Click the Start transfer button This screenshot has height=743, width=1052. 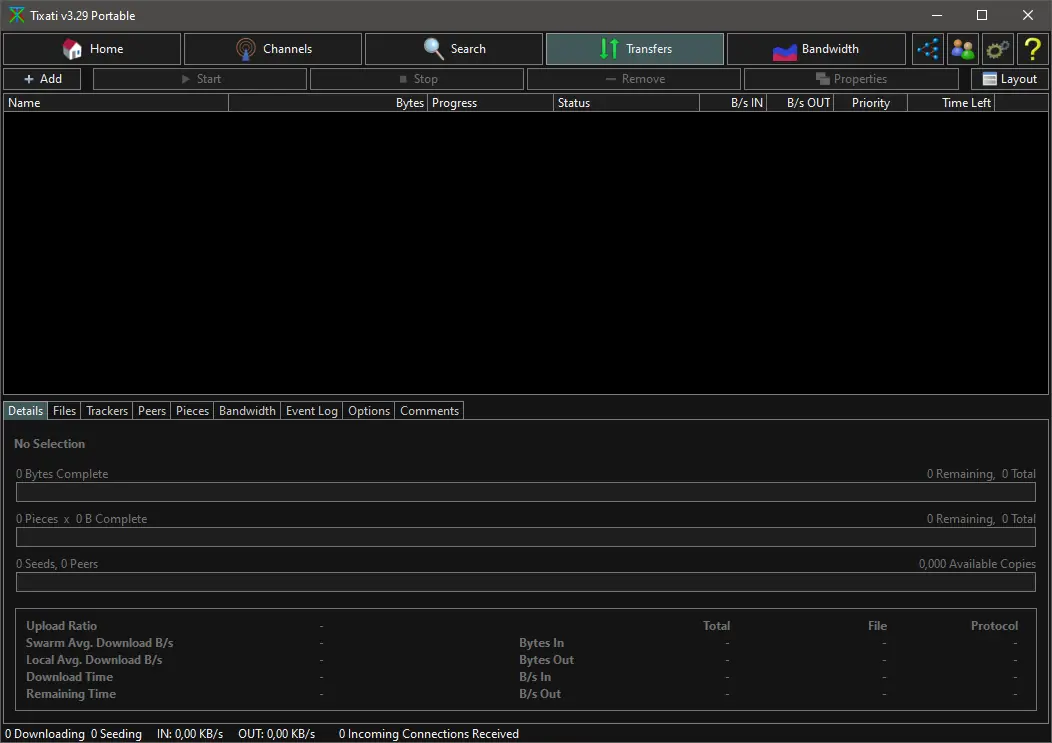click(x=200, y=79)
